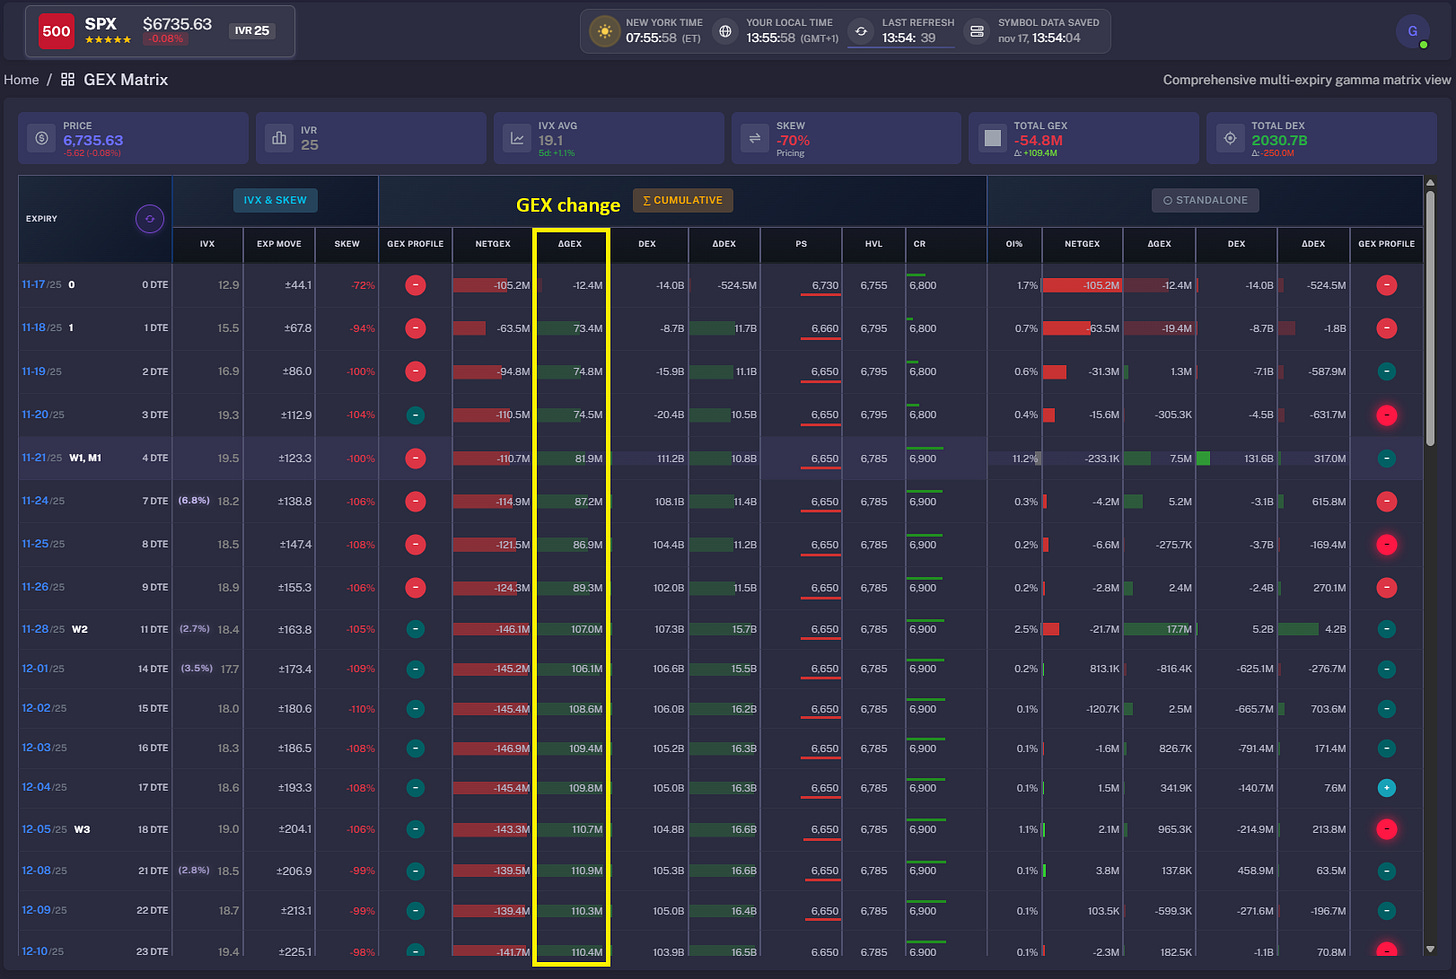Click the purple refresh icon beside EXPIRY

pyautogui.click(x=150, y=219)
